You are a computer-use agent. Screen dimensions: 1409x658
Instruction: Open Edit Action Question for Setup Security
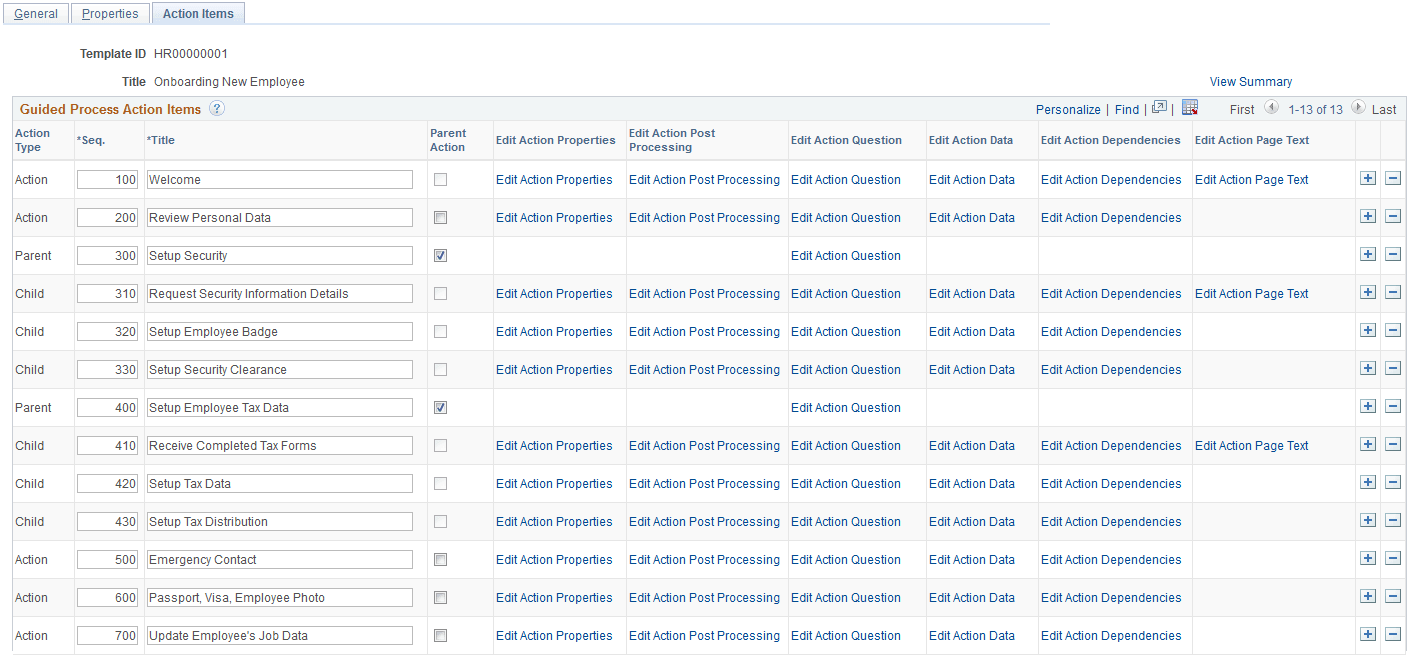846,255
